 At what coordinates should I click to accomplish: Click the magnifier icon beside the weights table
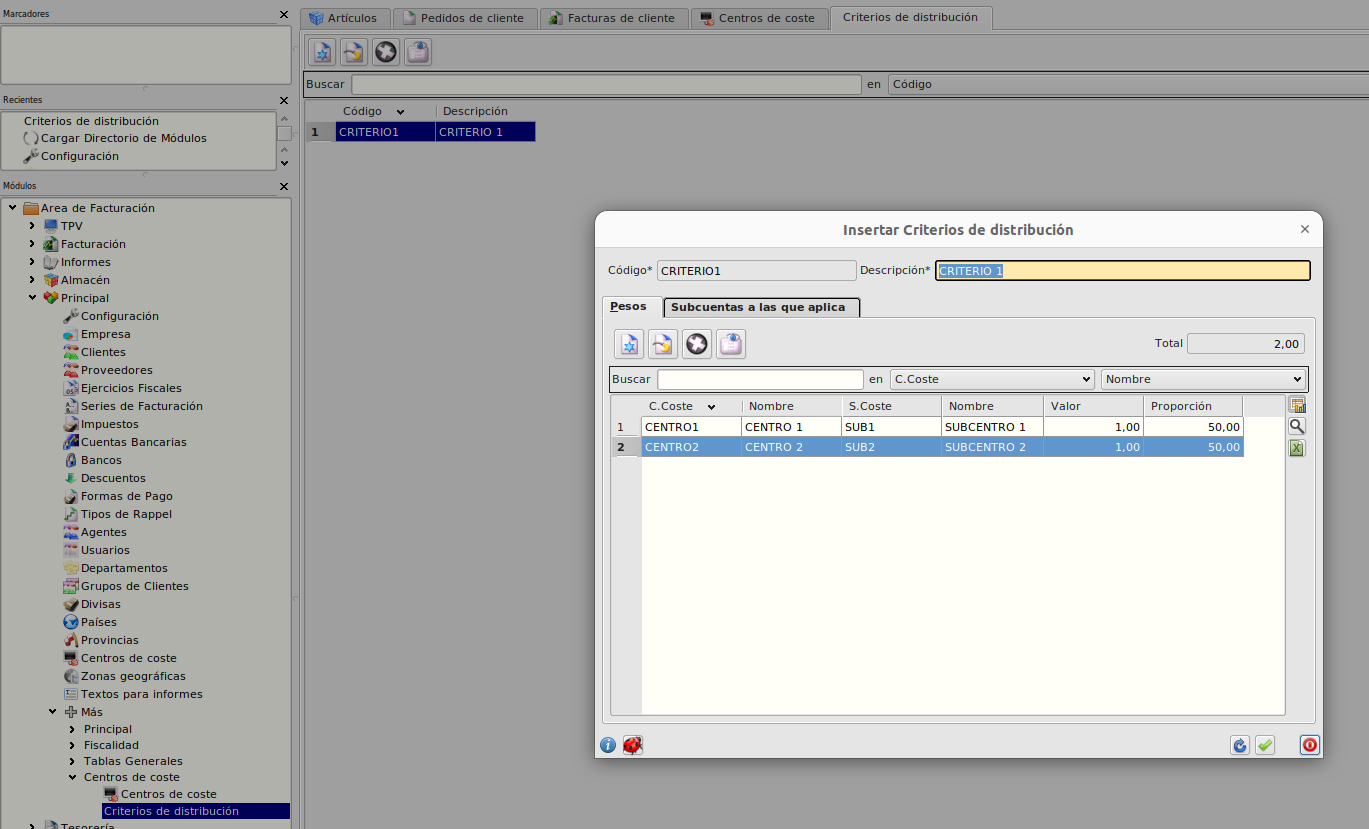(x=1297, y=426)
